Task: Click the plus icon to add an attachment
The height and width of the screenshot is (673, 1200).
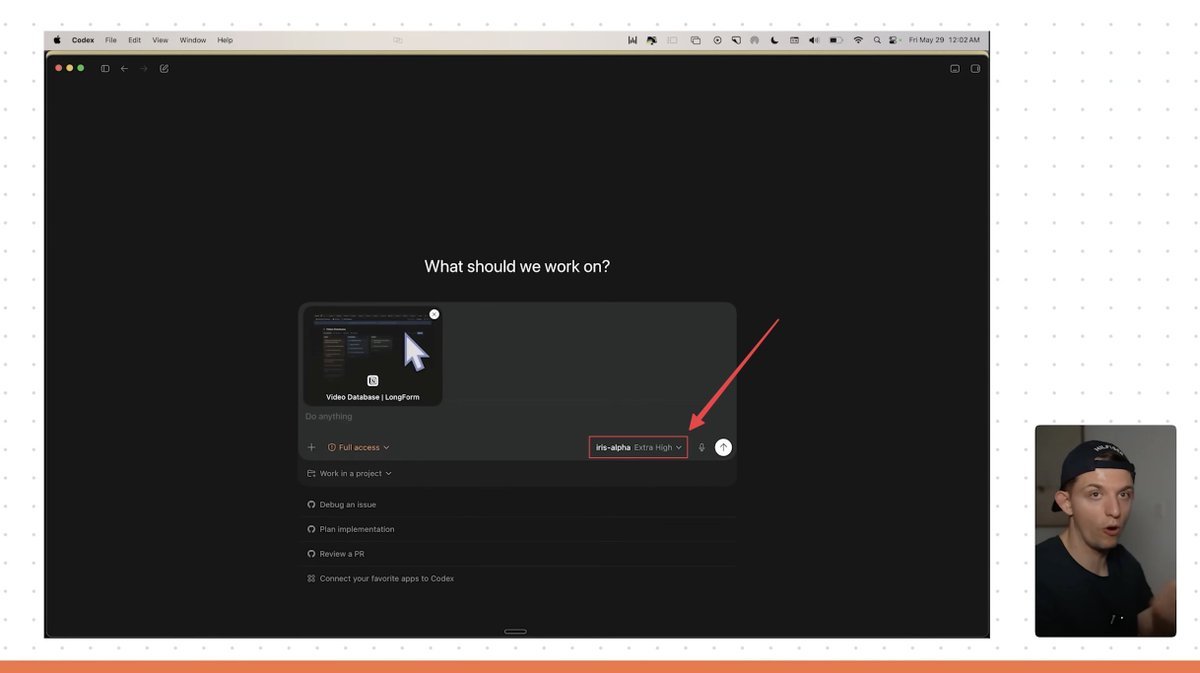Action: (x=311, y=447)
